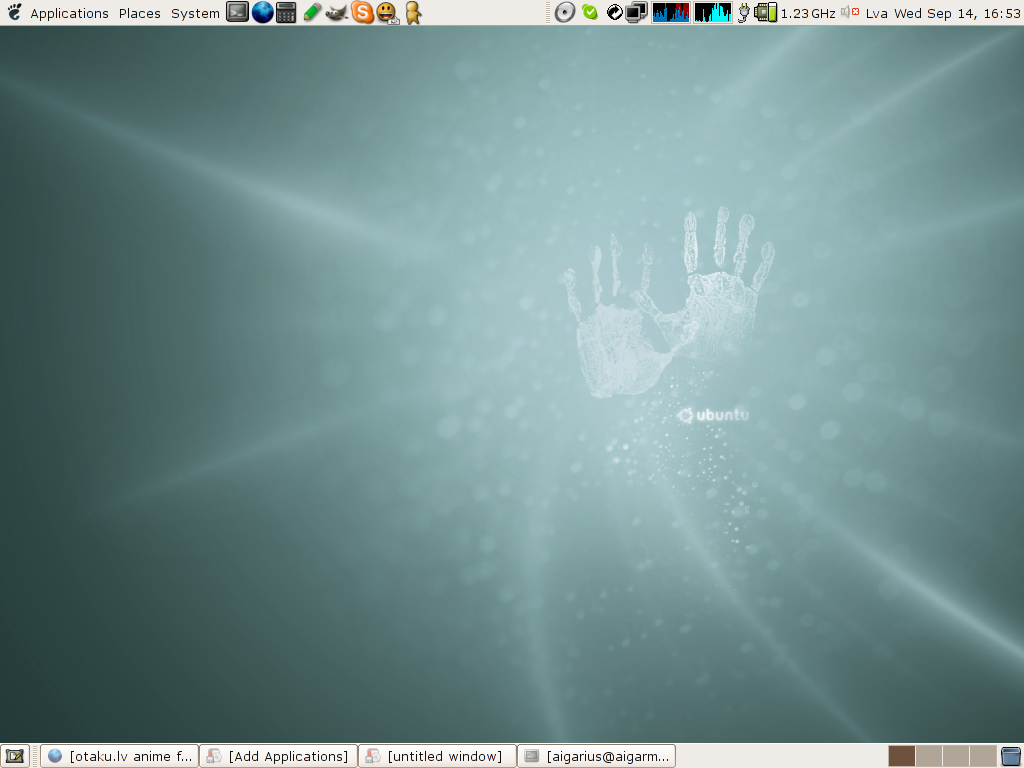The image size is (1024, 768).
Task: Launch the yellow figure messenger icon
Action: [x=413, y=12]
